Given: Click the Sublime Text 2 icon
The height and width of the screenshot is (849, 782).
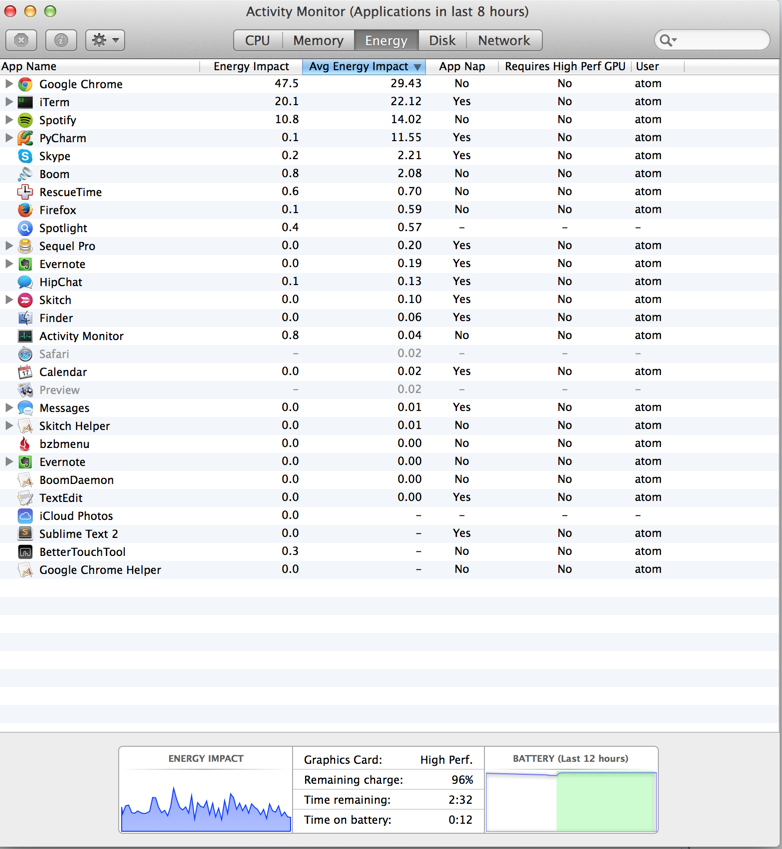Looking at the screenshot, I should (25, 533).
